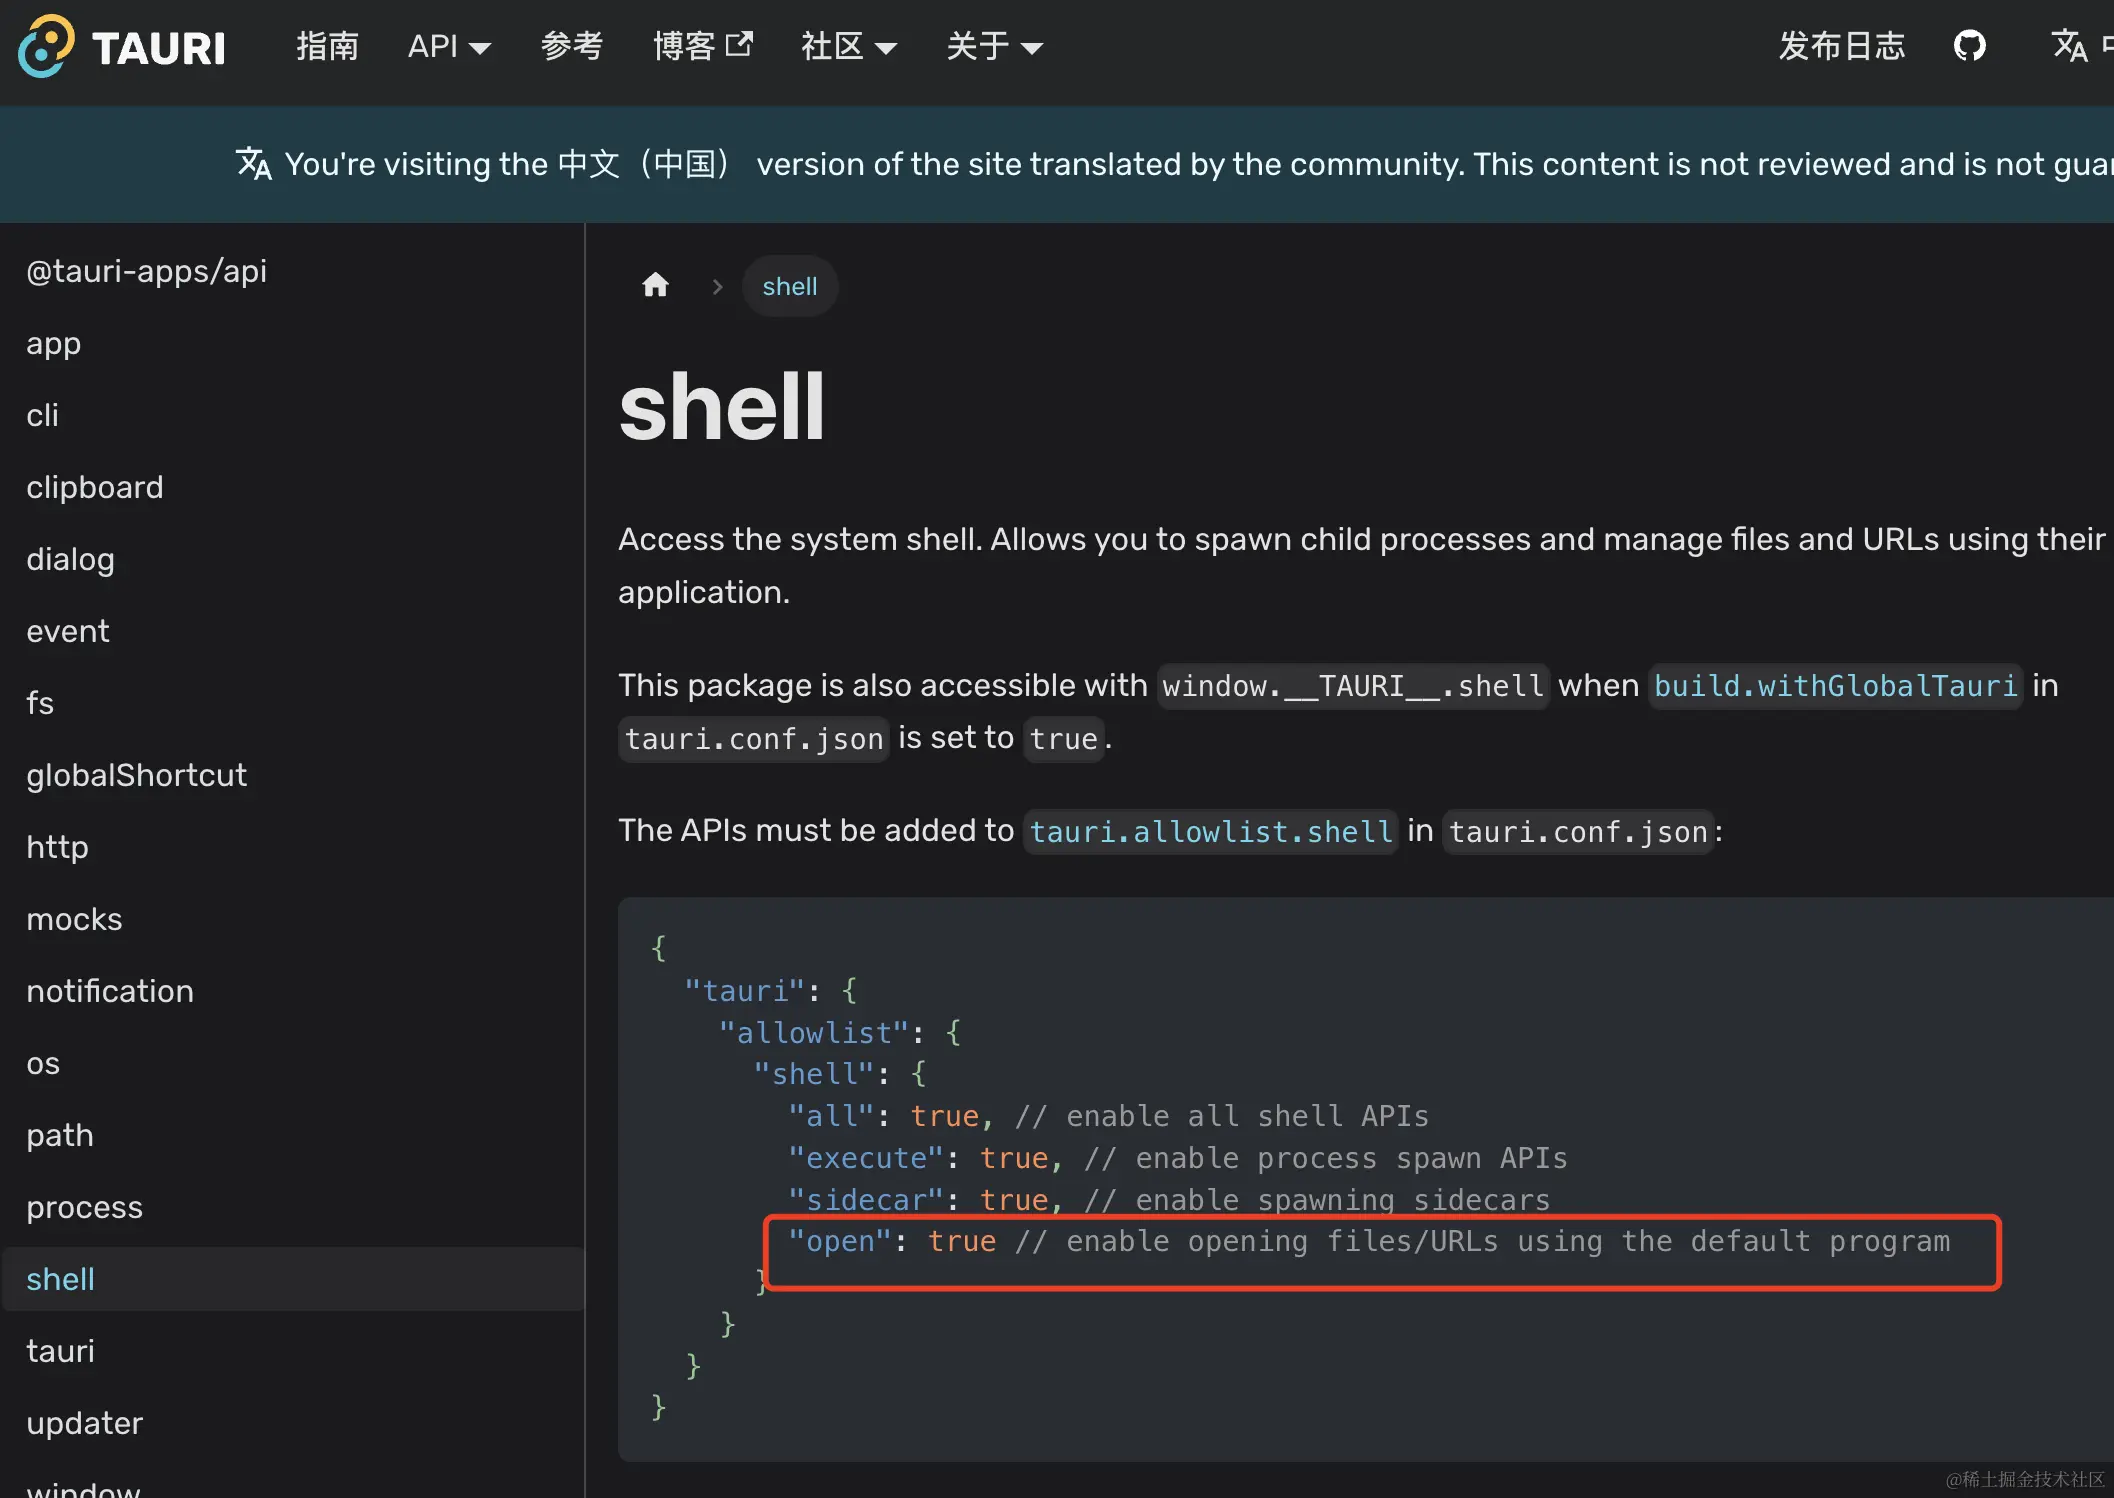Click the shell breadcrumb chip
Screen dimensions: 2114x1498
point(789,286)
